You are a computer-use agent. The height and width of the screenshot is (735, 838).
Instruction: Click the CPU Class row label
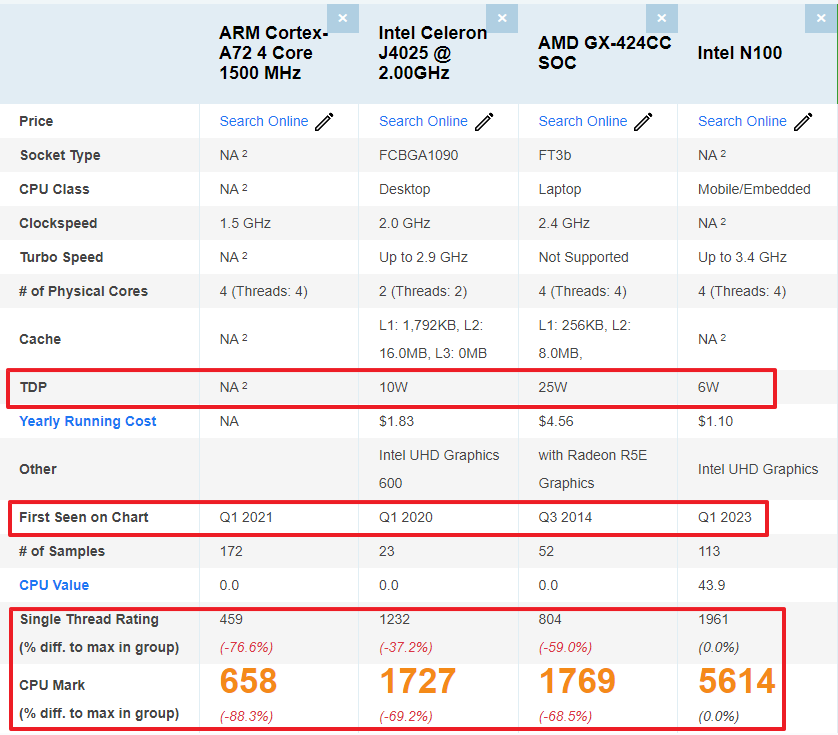pyautogui.click(x=54, y=189)
